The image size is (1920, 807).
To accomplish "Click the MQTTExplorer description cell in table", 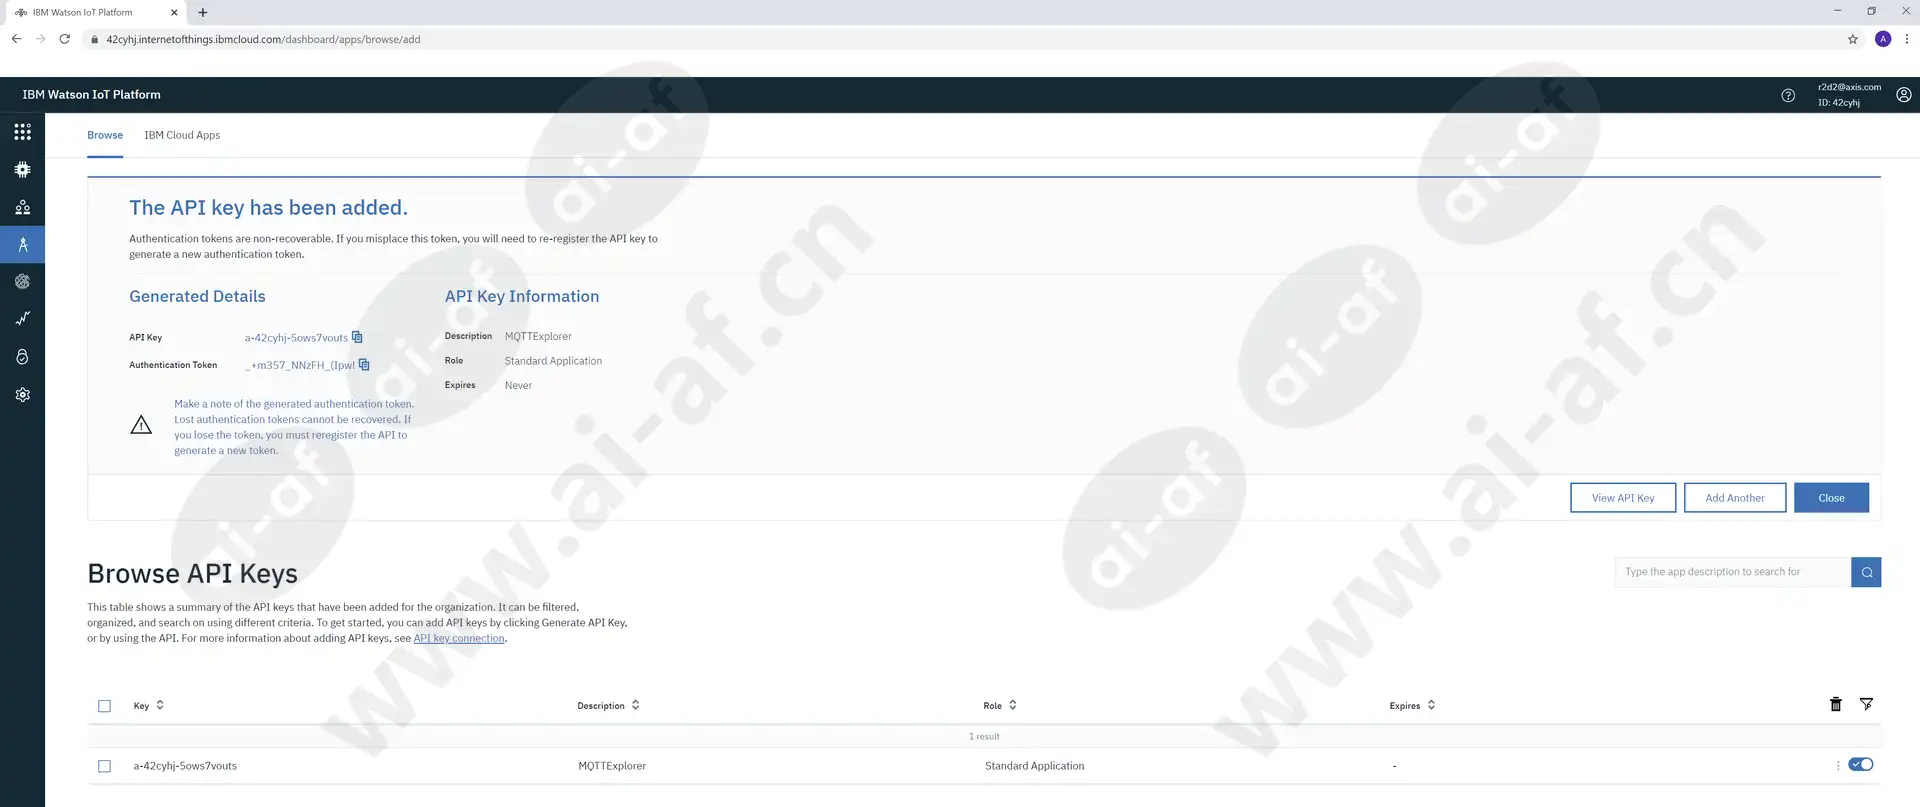I will (612, 766).
